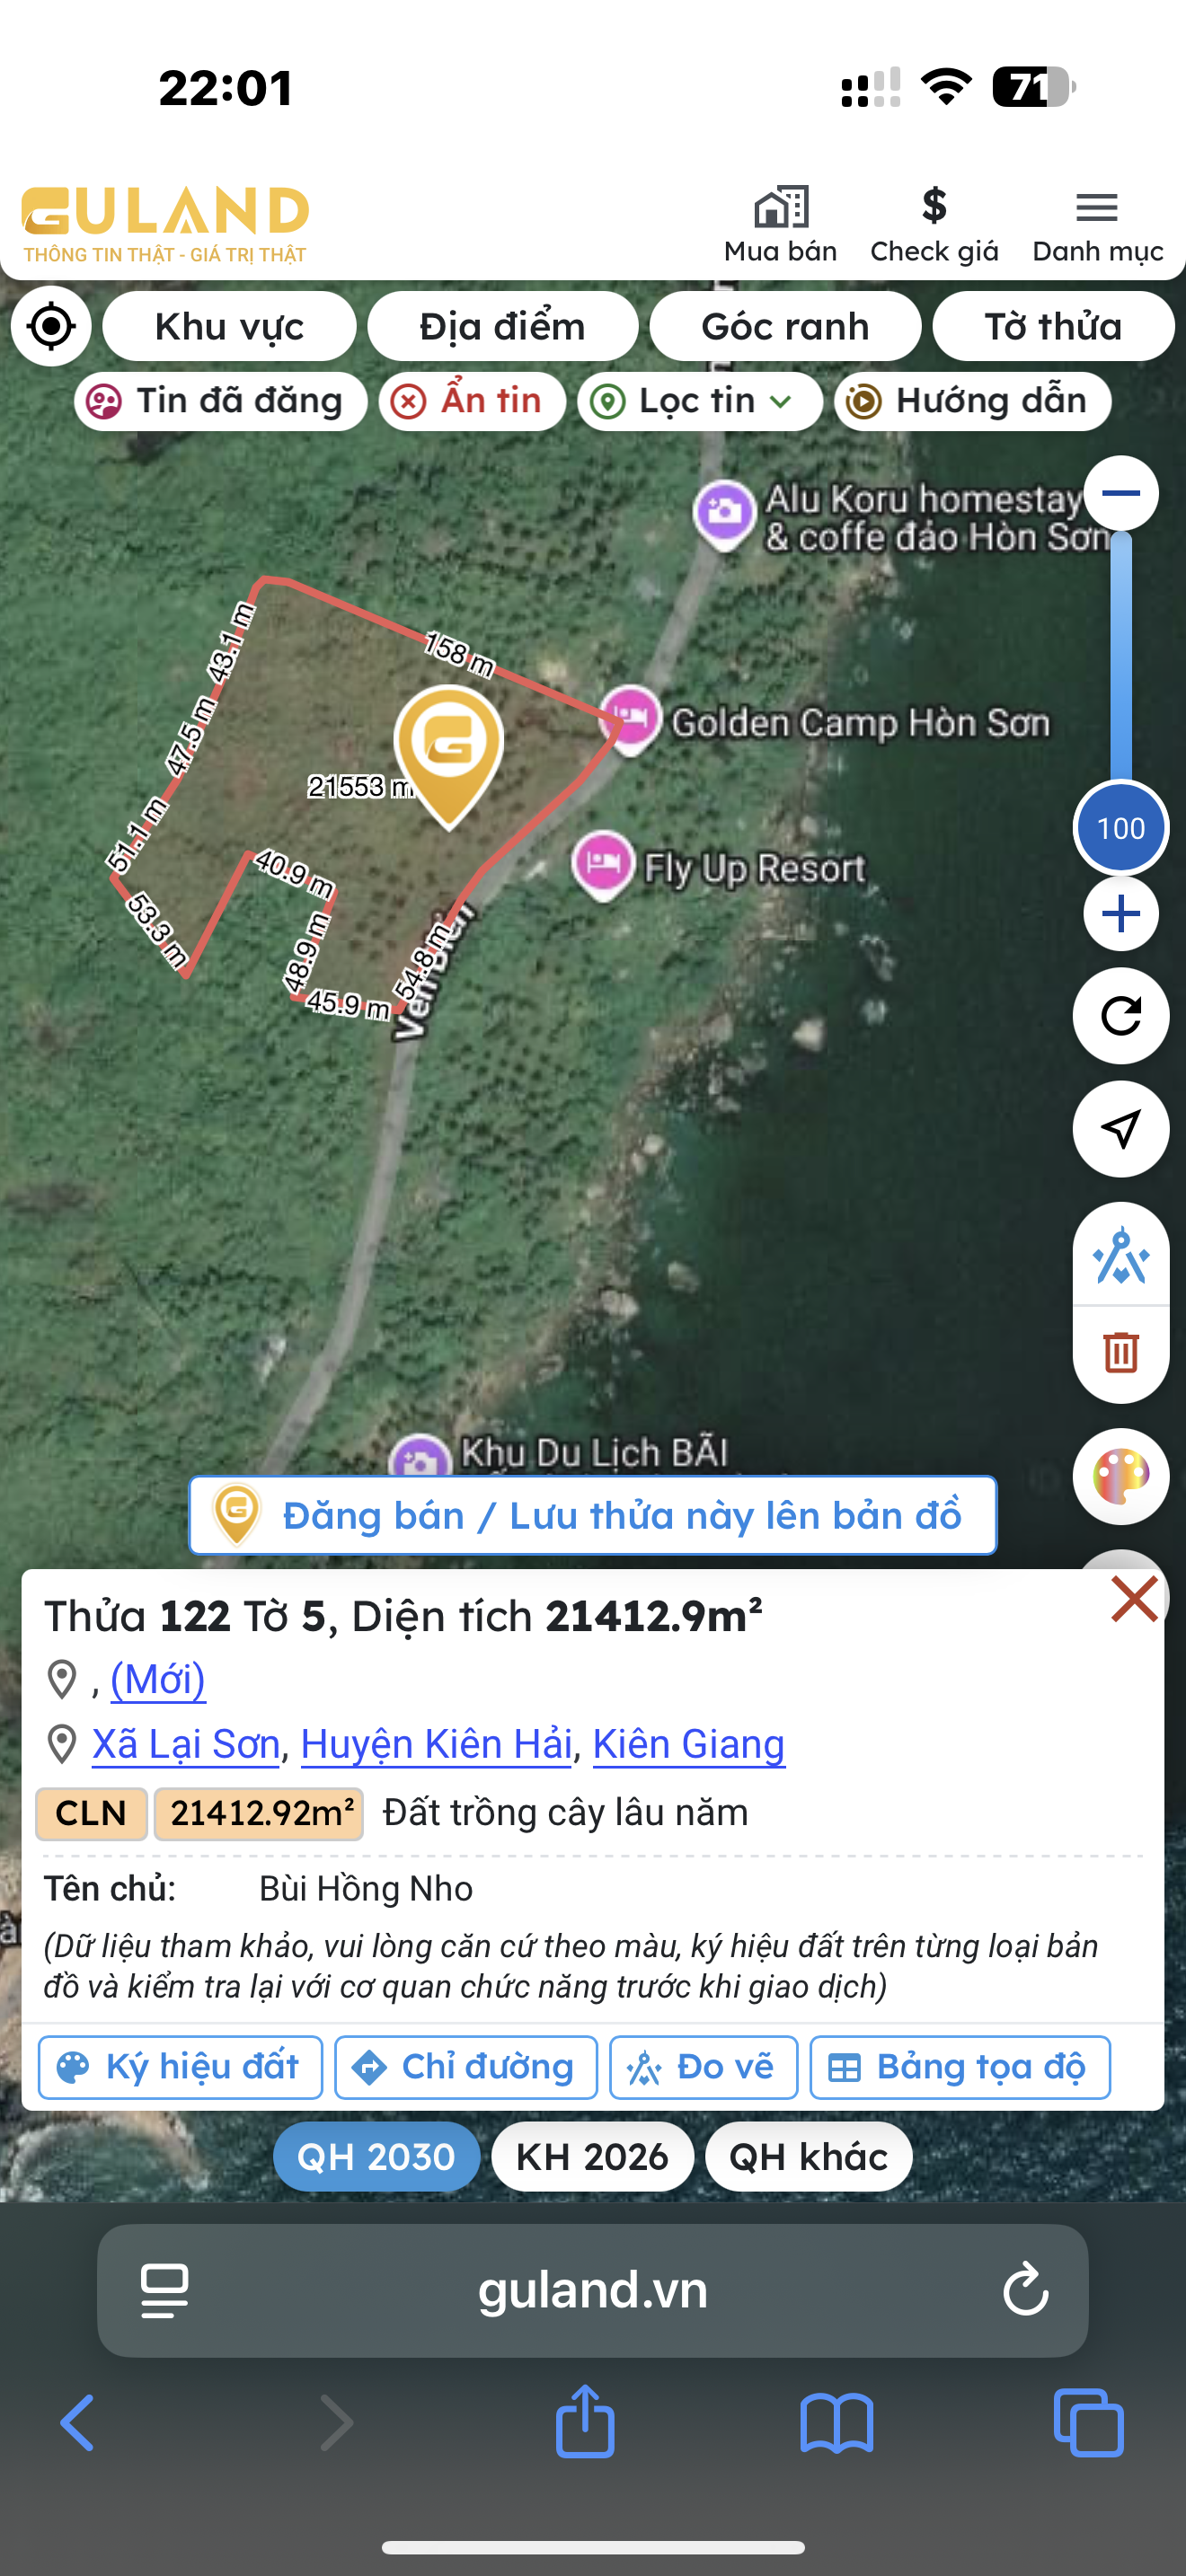Click Đăng bán / Lưu thửa này button
Image resolution: width=1186 pixels, height=2576 pixels.
[593, 1515]
